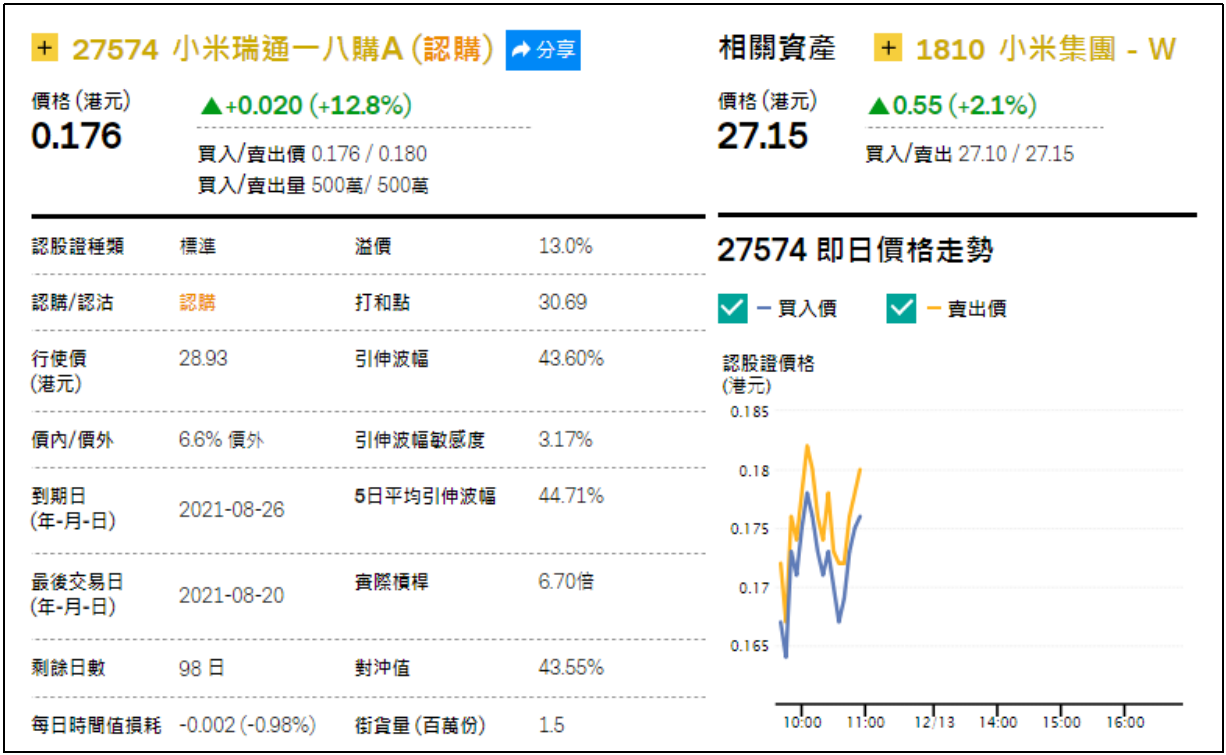Click the 引伸波幅 value 43.60%
The height and width of the screenshot is (755, 1226).
tap(571, 358)
